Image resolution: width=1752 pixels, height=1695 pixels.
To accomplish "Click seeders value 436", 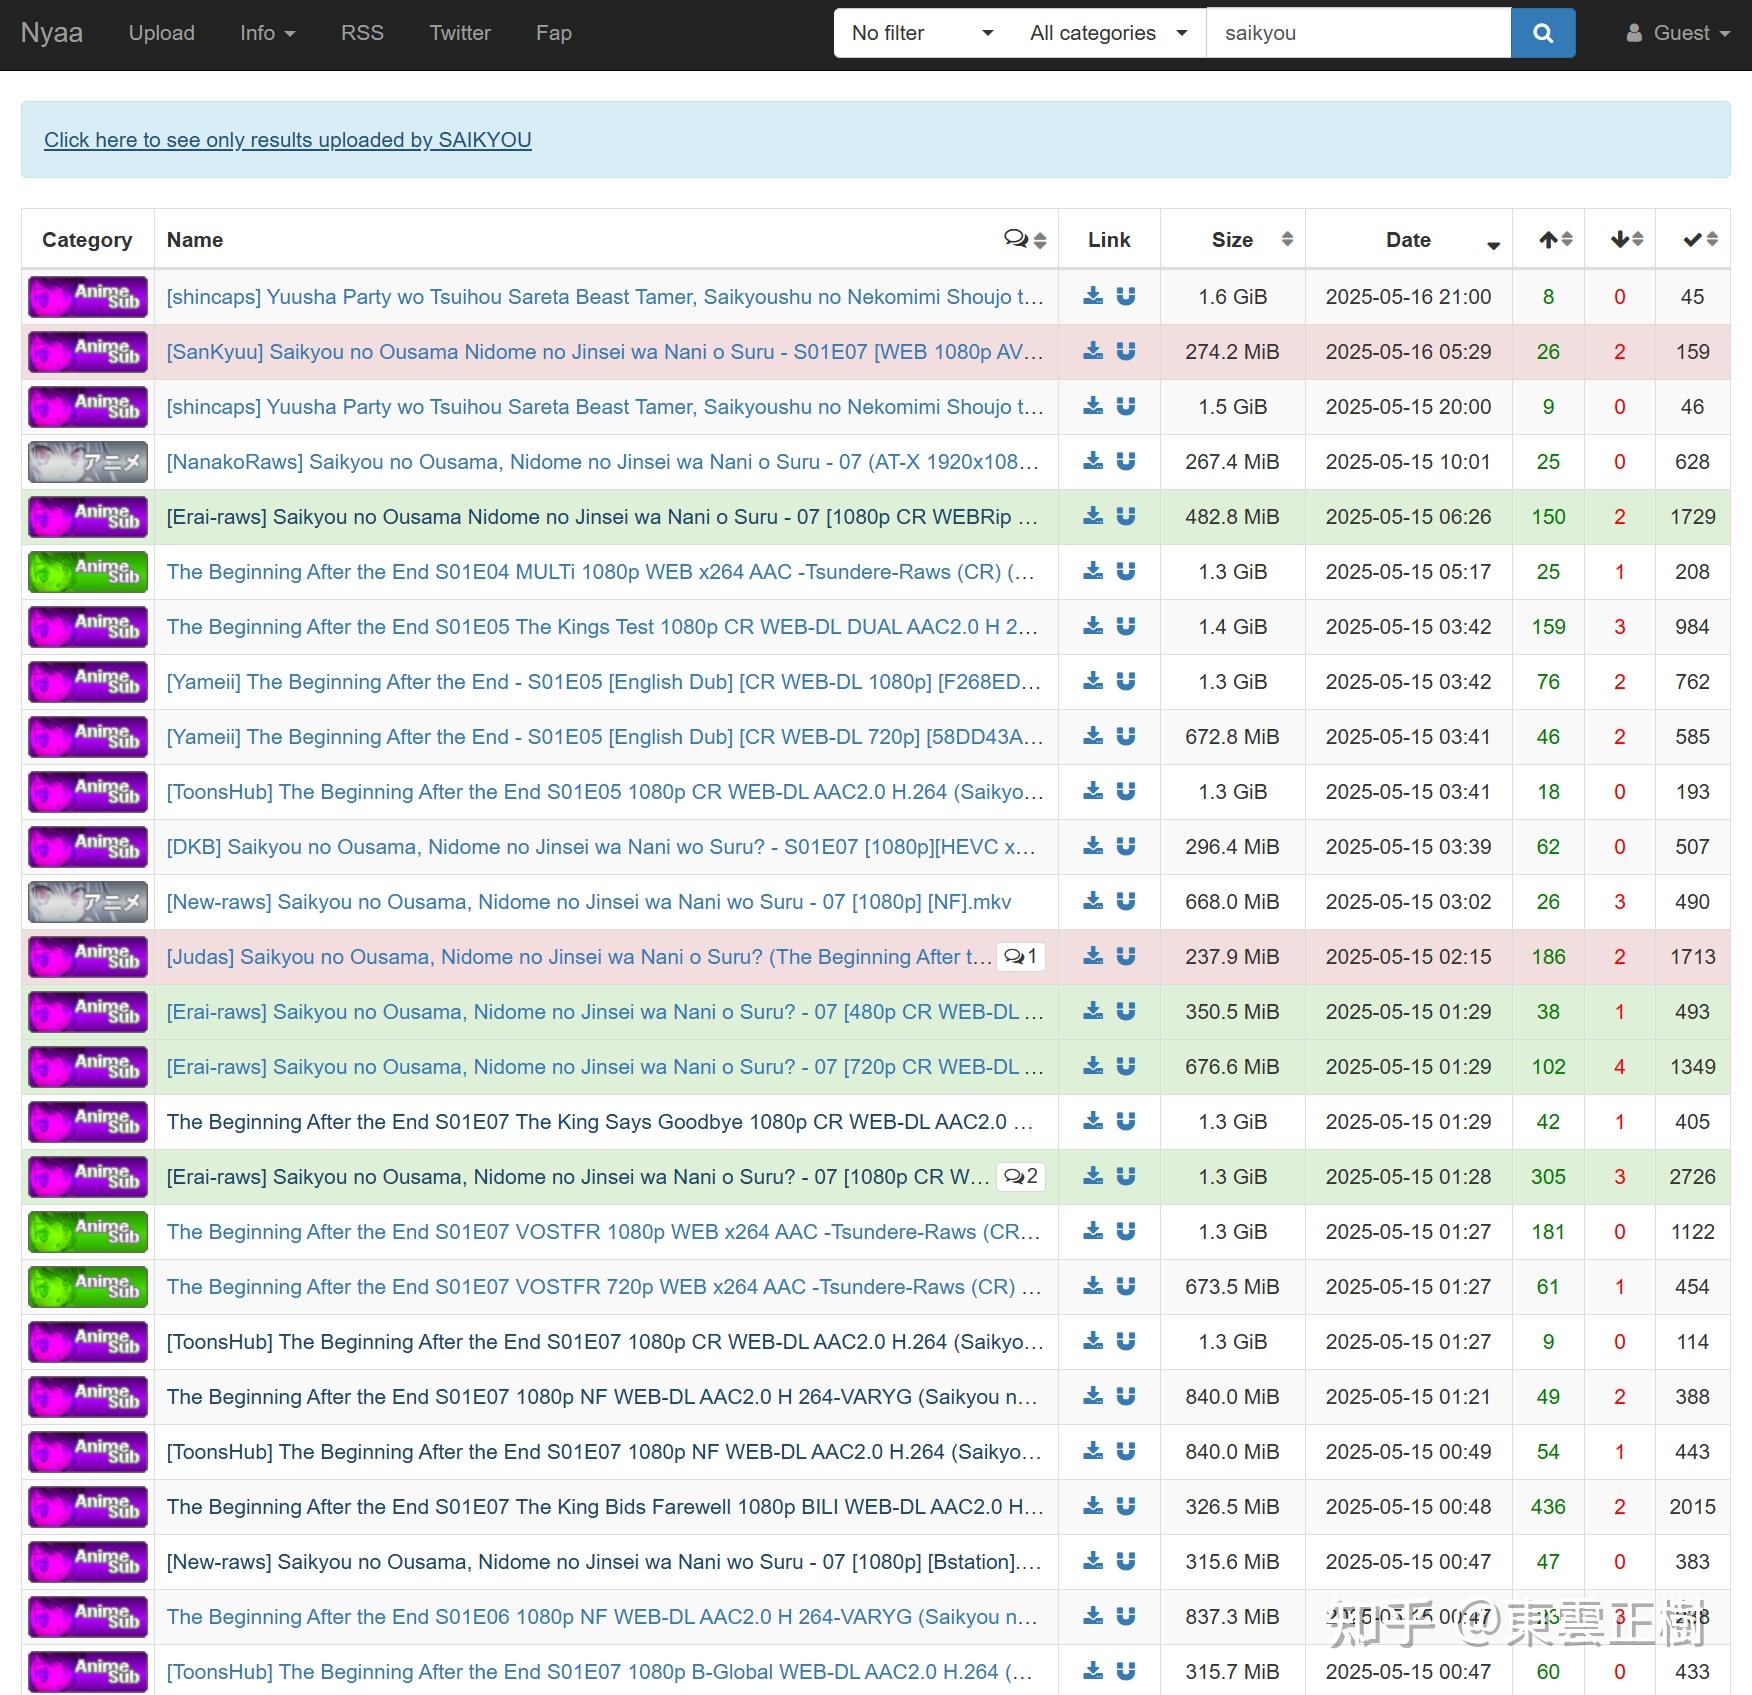I will coord(1549,1507).
